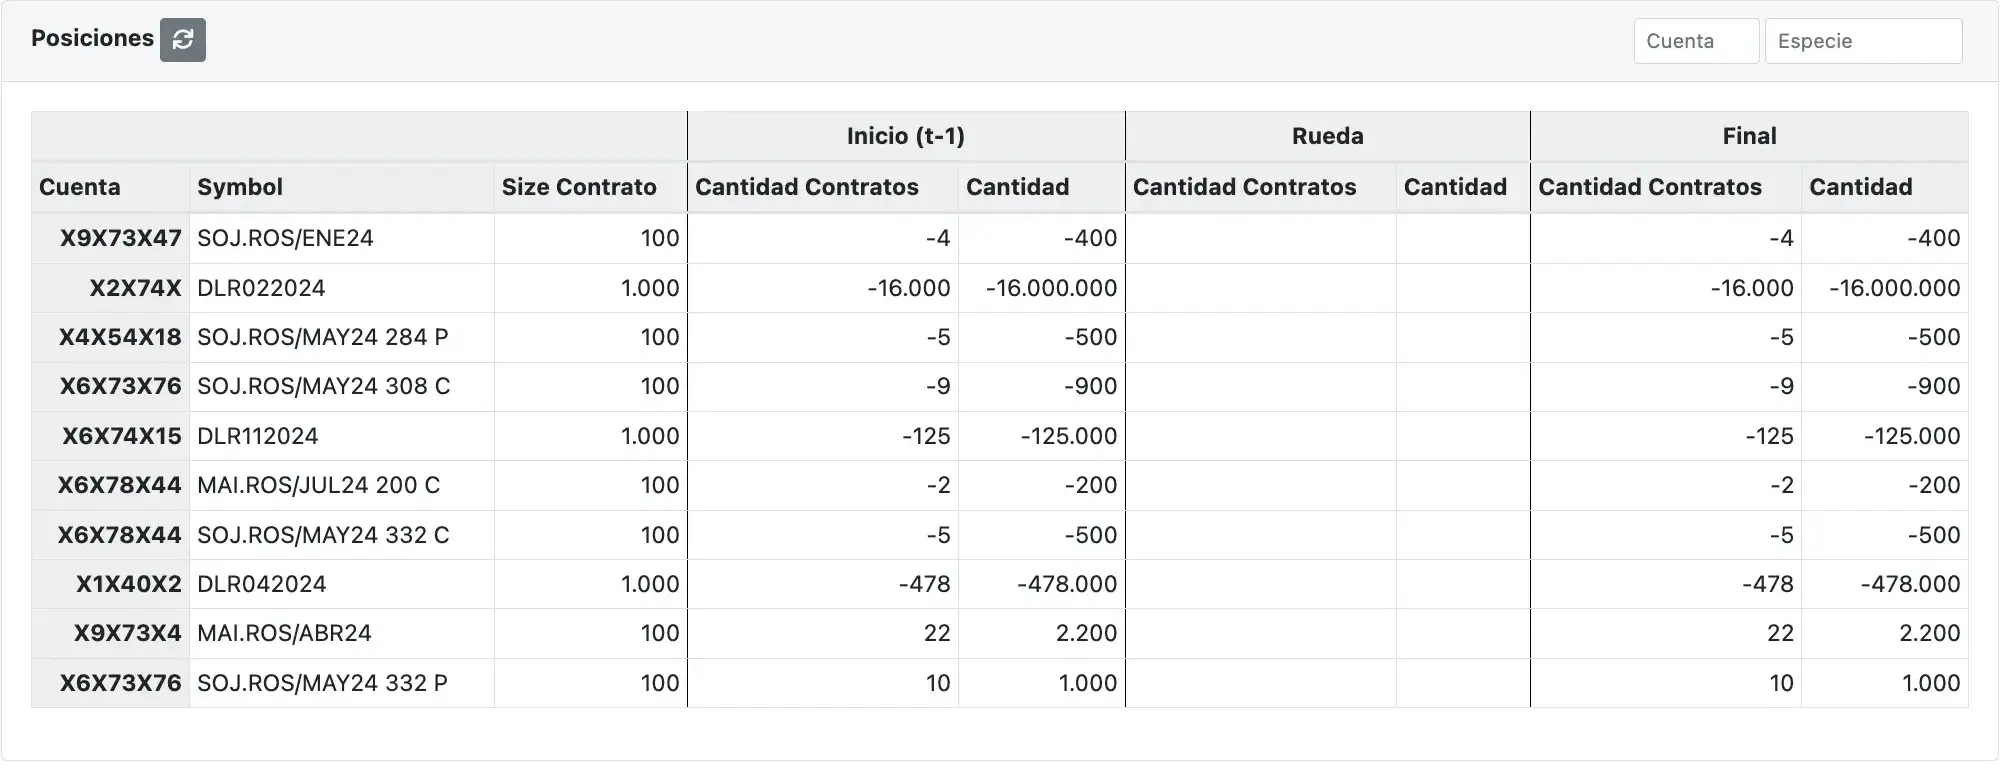Select account X9X73X47 row header

click(x=121, y=239)
